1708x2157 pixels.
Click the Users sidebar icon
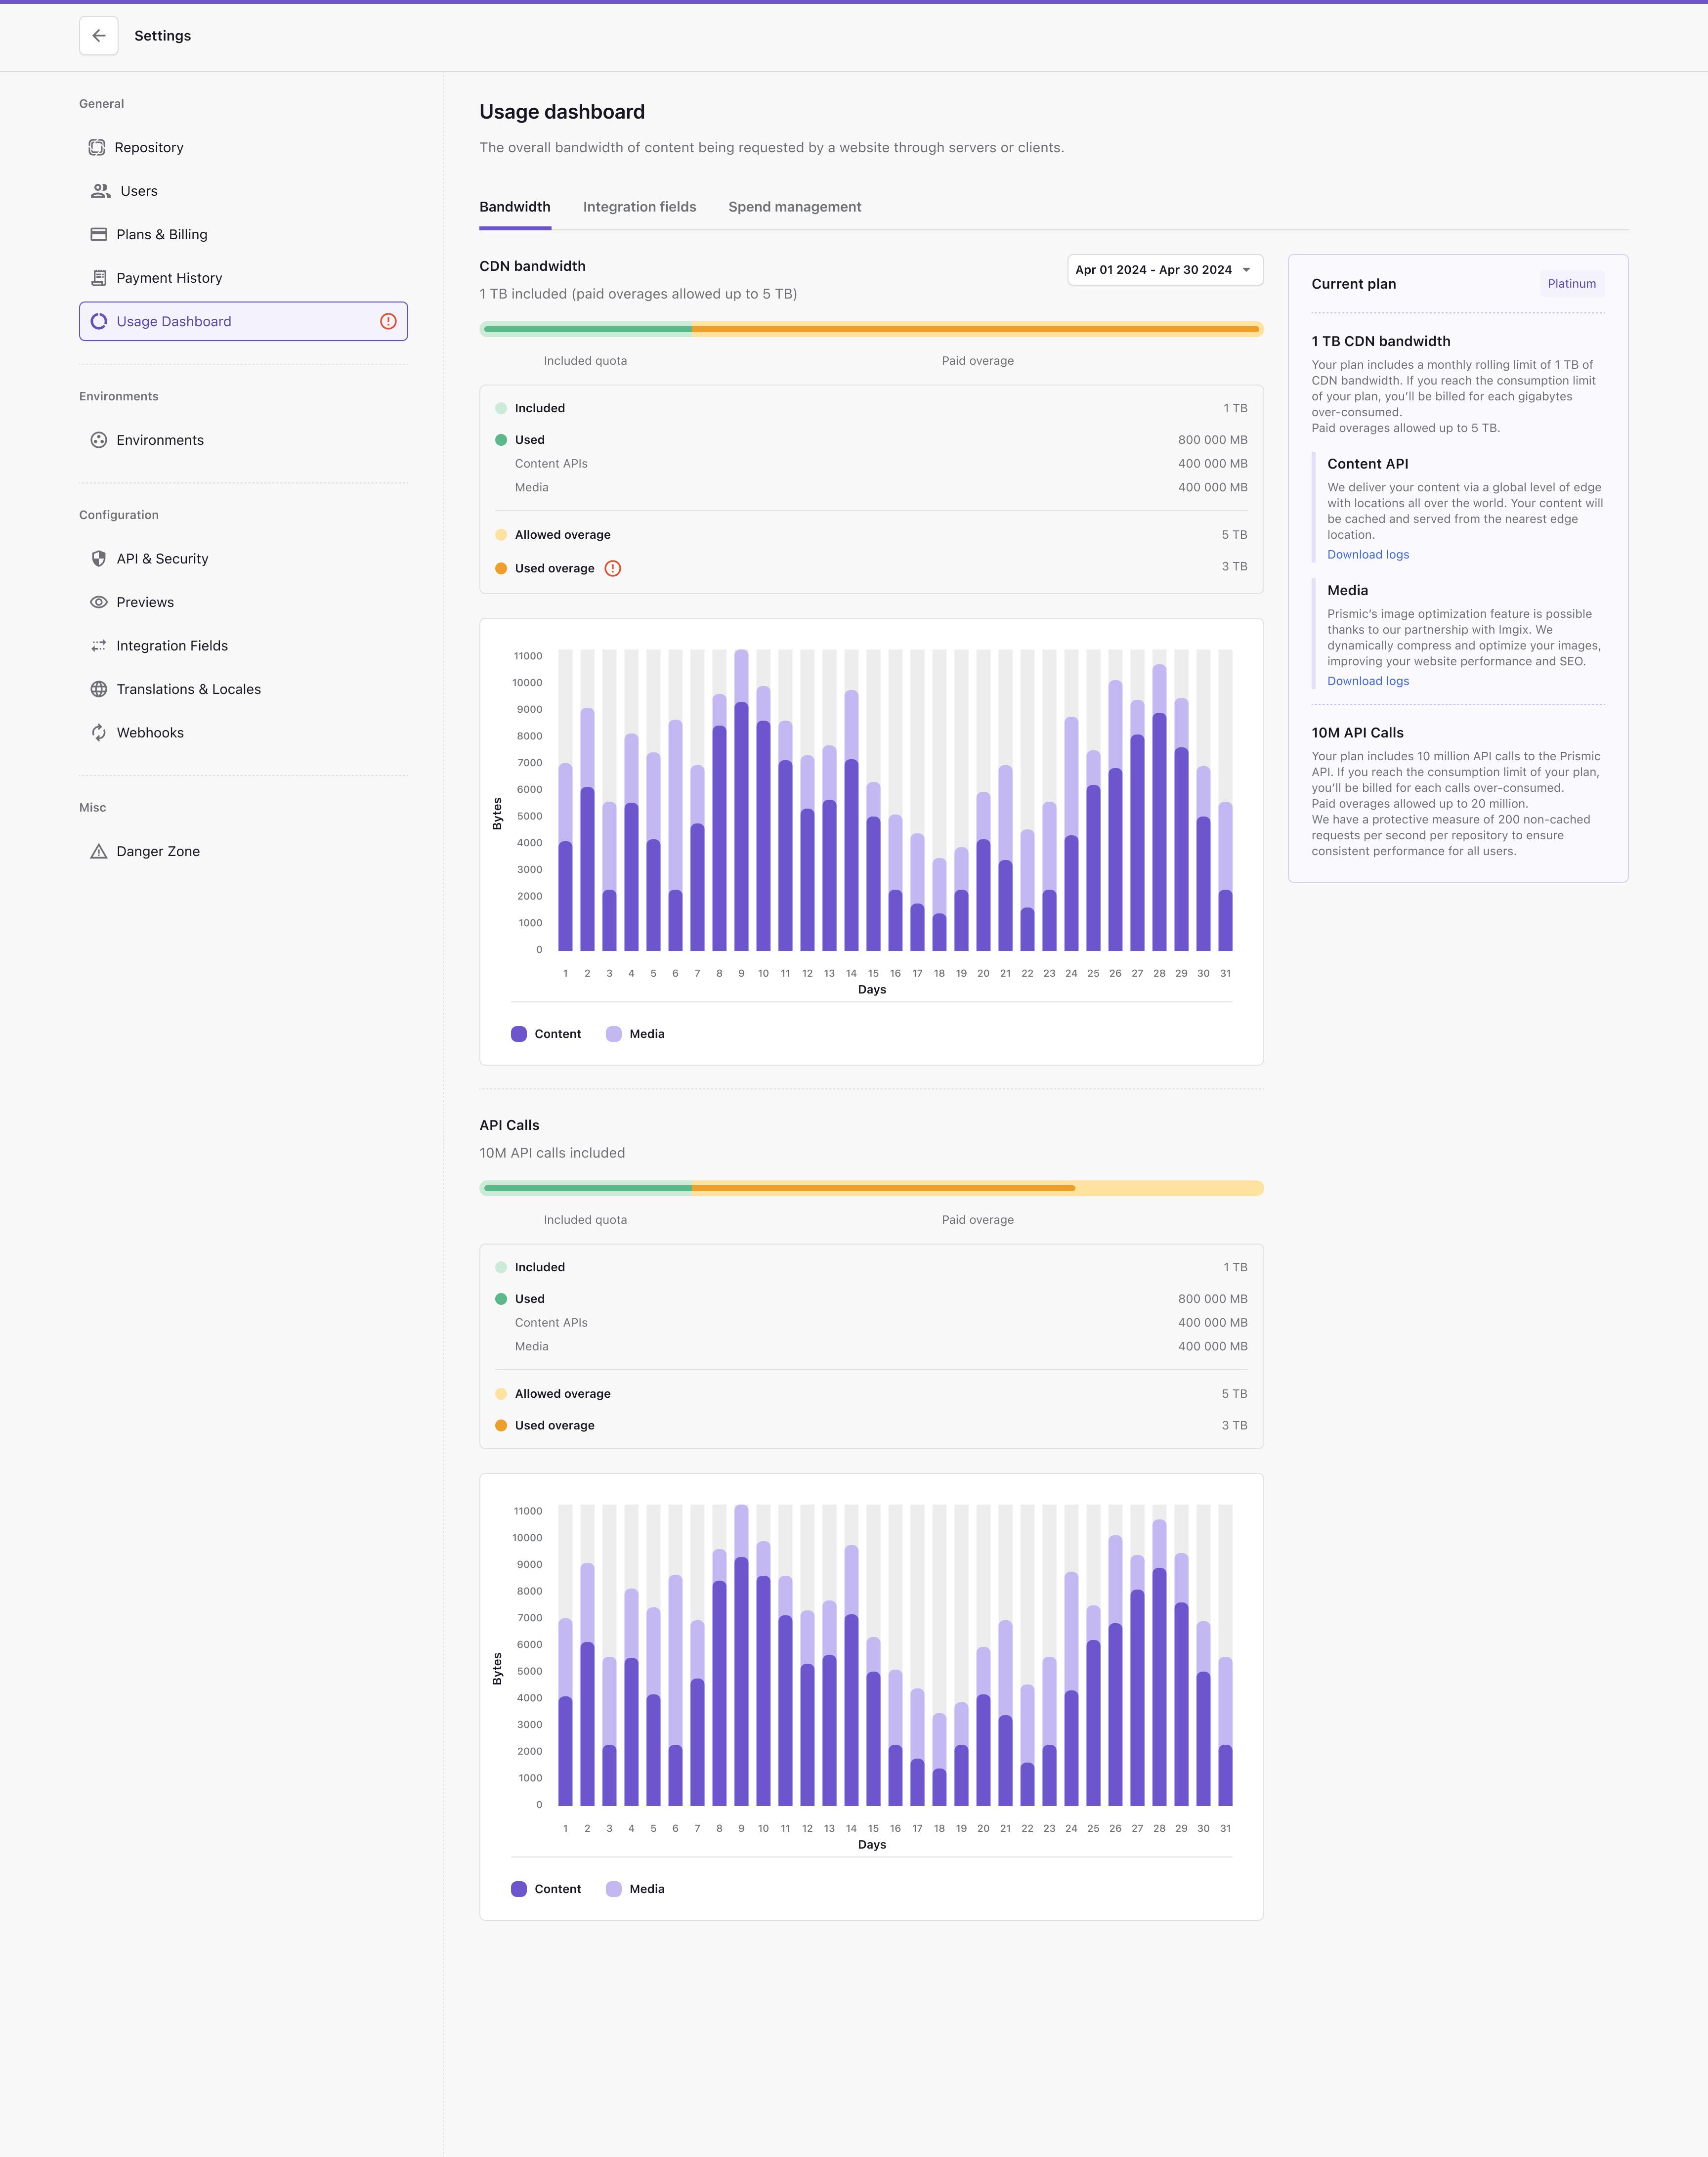[x=101, y=191]
